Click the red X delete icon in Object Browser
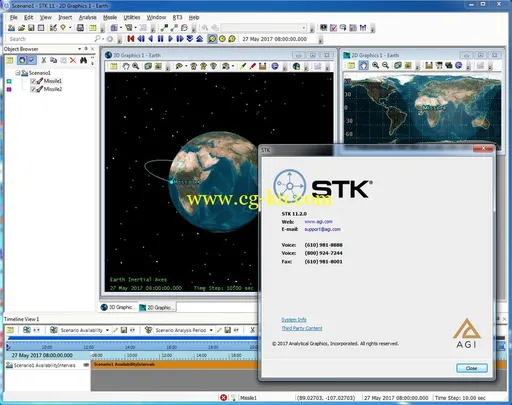This screenshot has height=405, width=512. click(x=73, y=60)
